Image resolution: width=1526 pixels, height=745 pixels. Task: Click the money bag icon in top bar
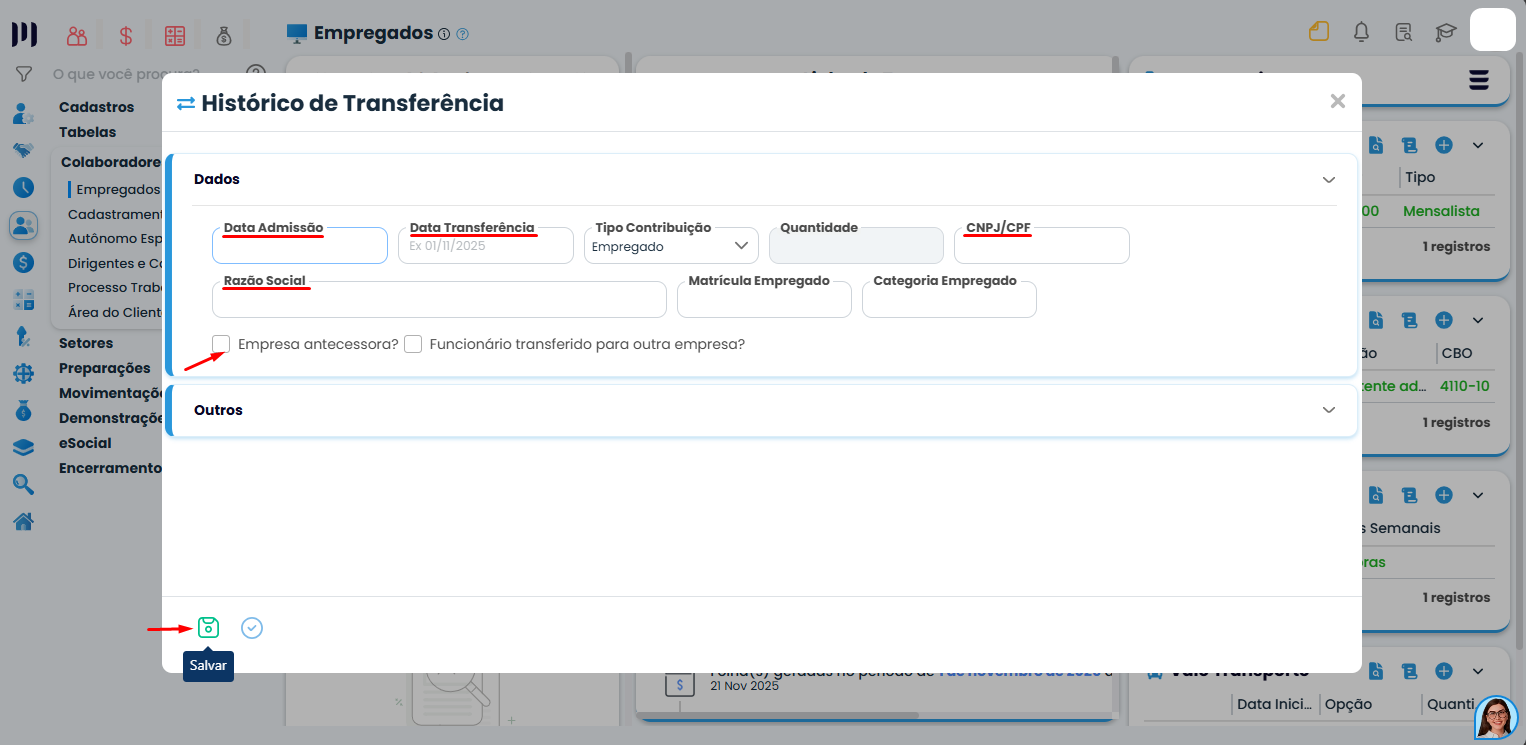tap(224, 36)
